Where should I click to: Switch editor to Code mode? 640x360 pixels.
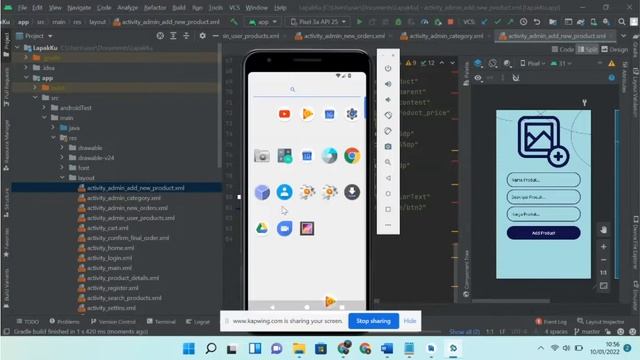pyautogui.click(x=562, y=49)
